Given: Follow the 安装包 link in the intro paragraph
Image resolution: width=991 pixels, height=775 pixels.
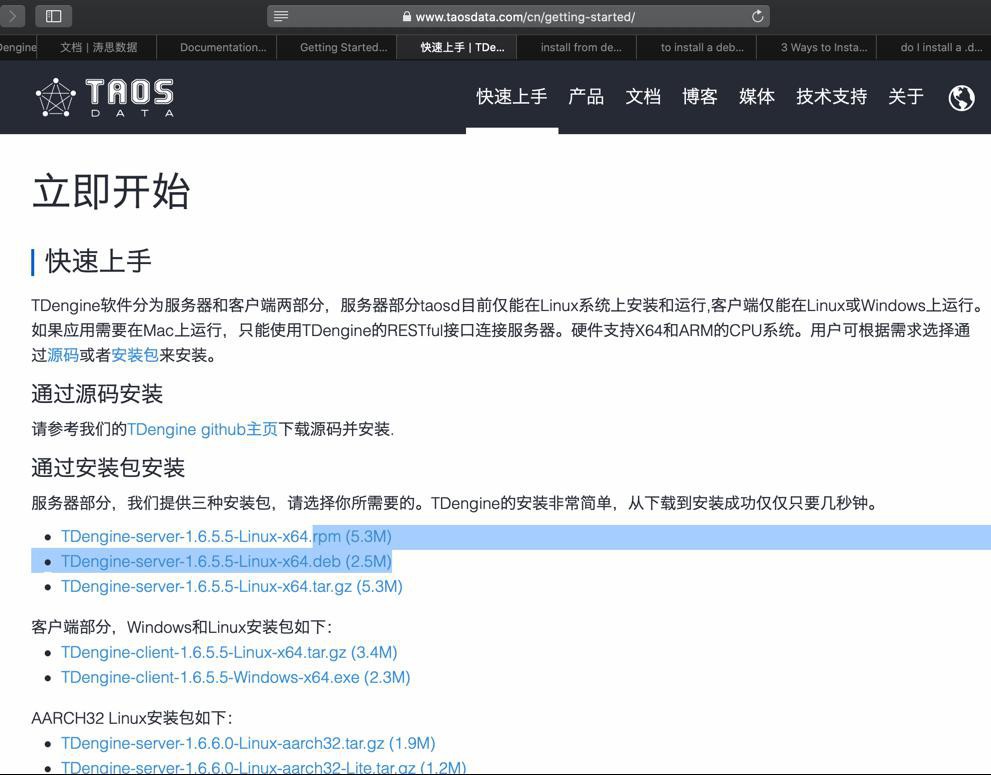Looking at the screenshot, I should pos(135,355).
